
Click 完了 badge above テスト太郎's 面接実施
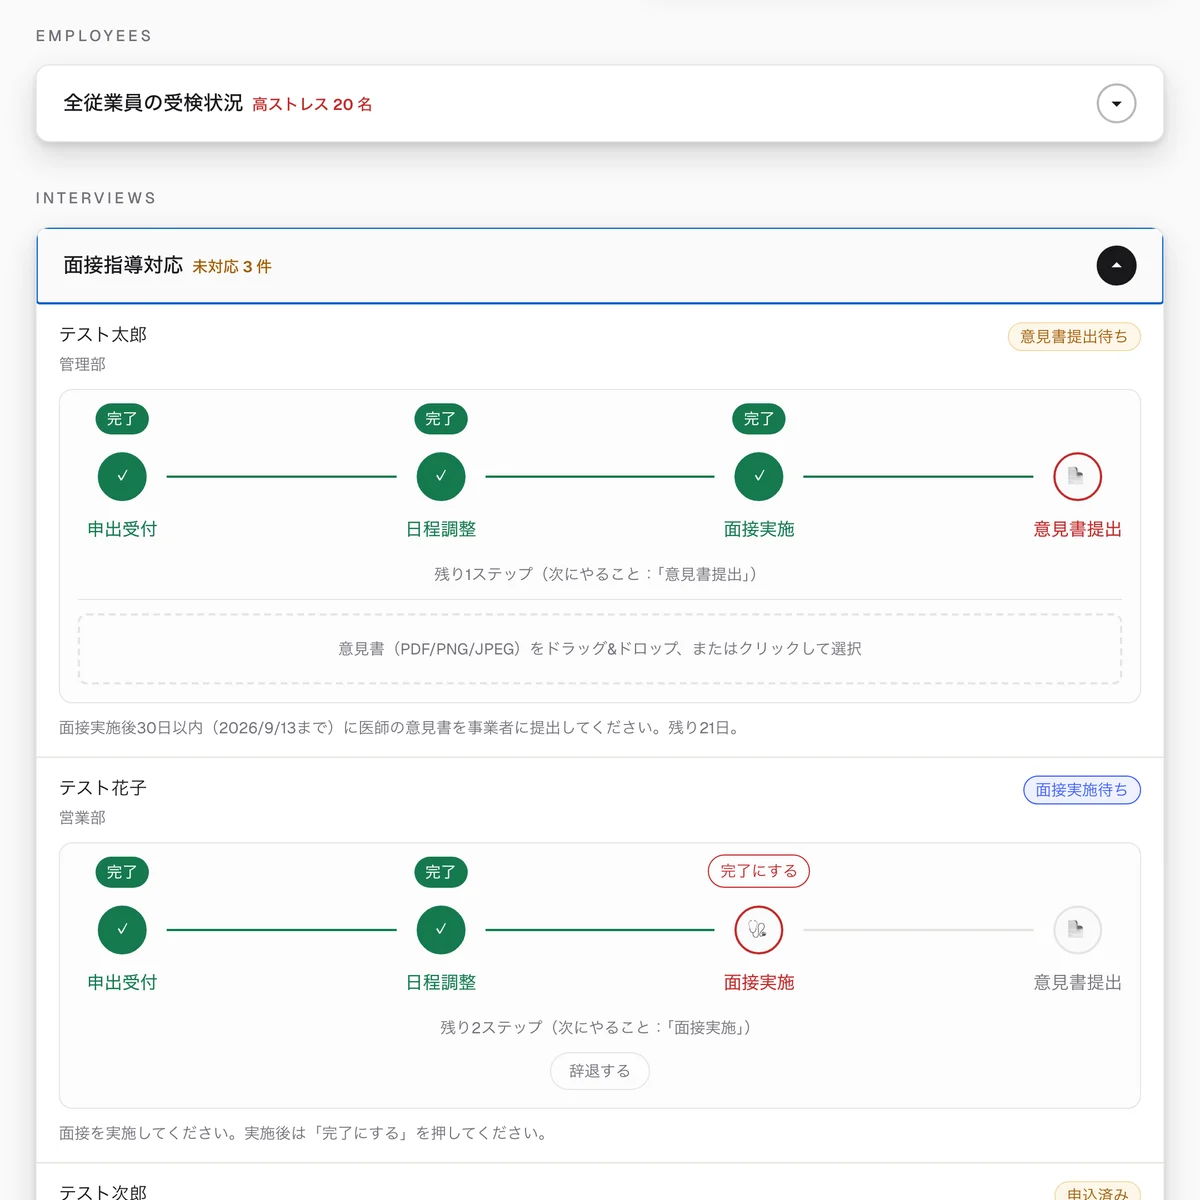(x=759, y=419)
